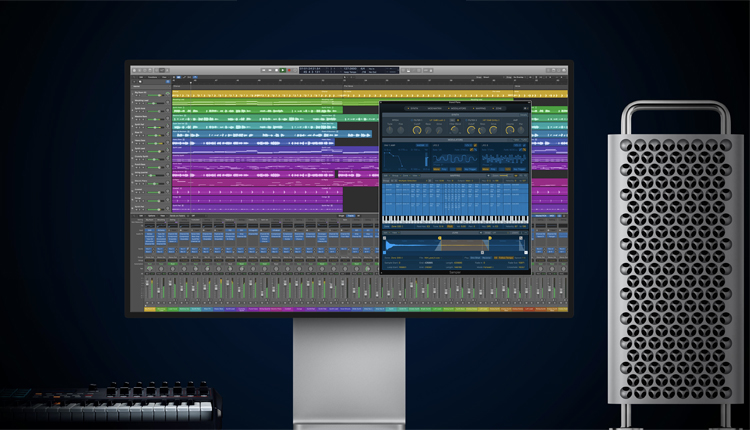Click the Filter 1 Cutoff knob

(417, 130)
